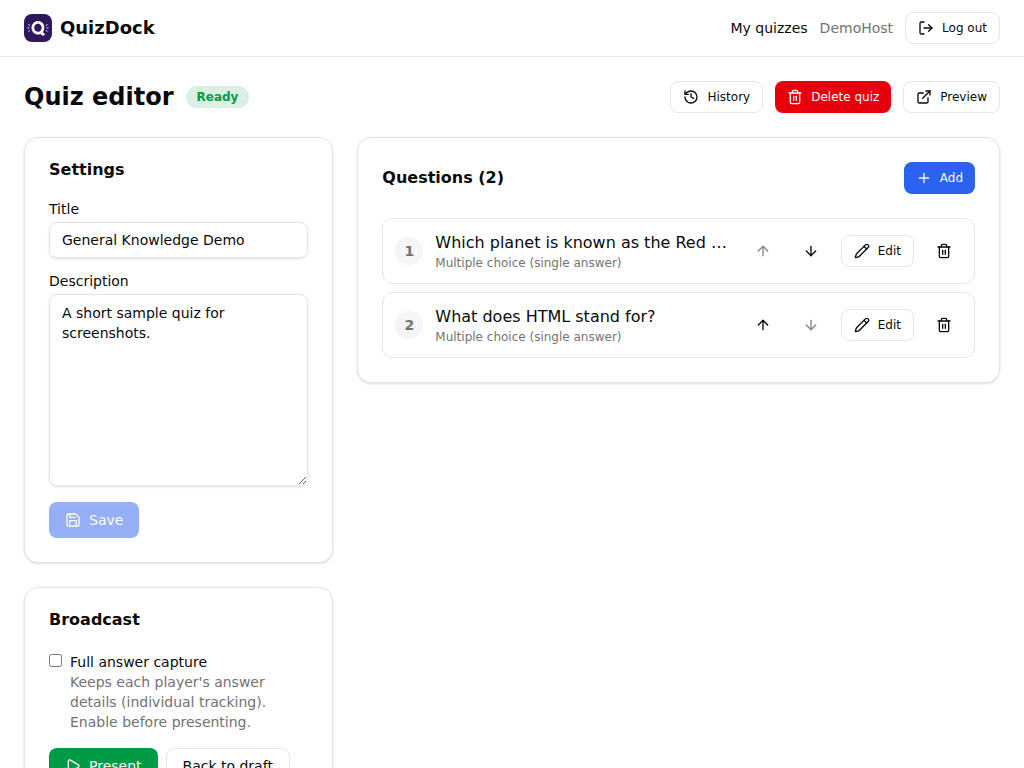Click Back to draft button

coord(228,758)
